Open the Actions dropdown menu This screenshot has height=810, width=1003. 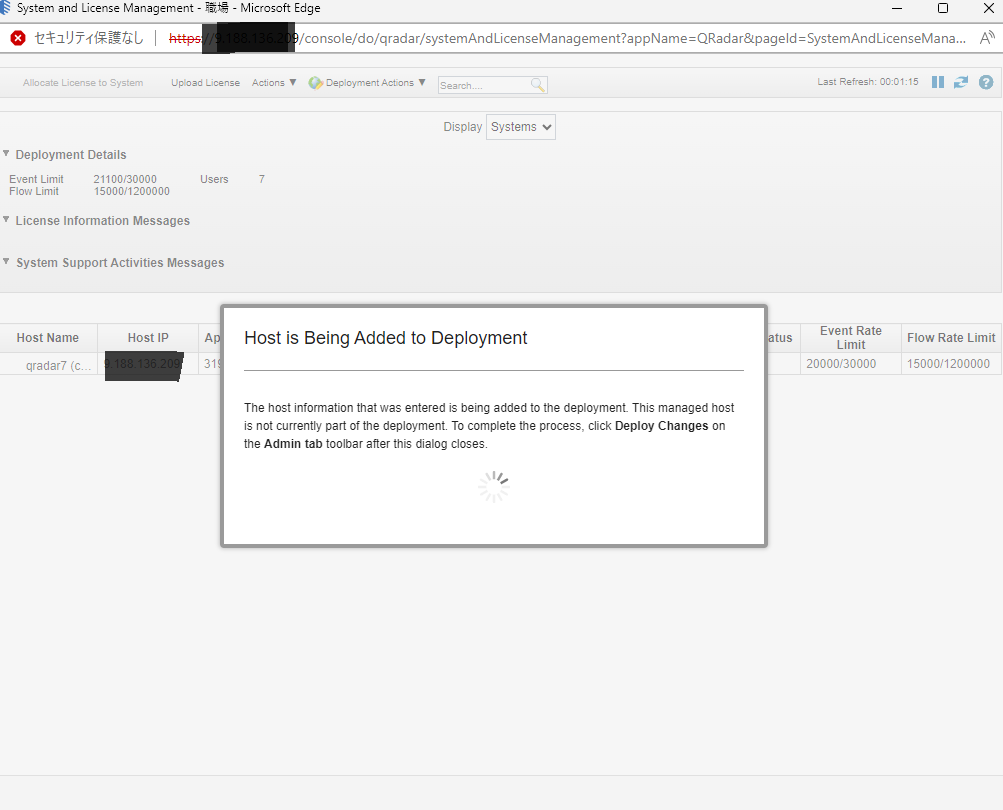pos(274,83)
